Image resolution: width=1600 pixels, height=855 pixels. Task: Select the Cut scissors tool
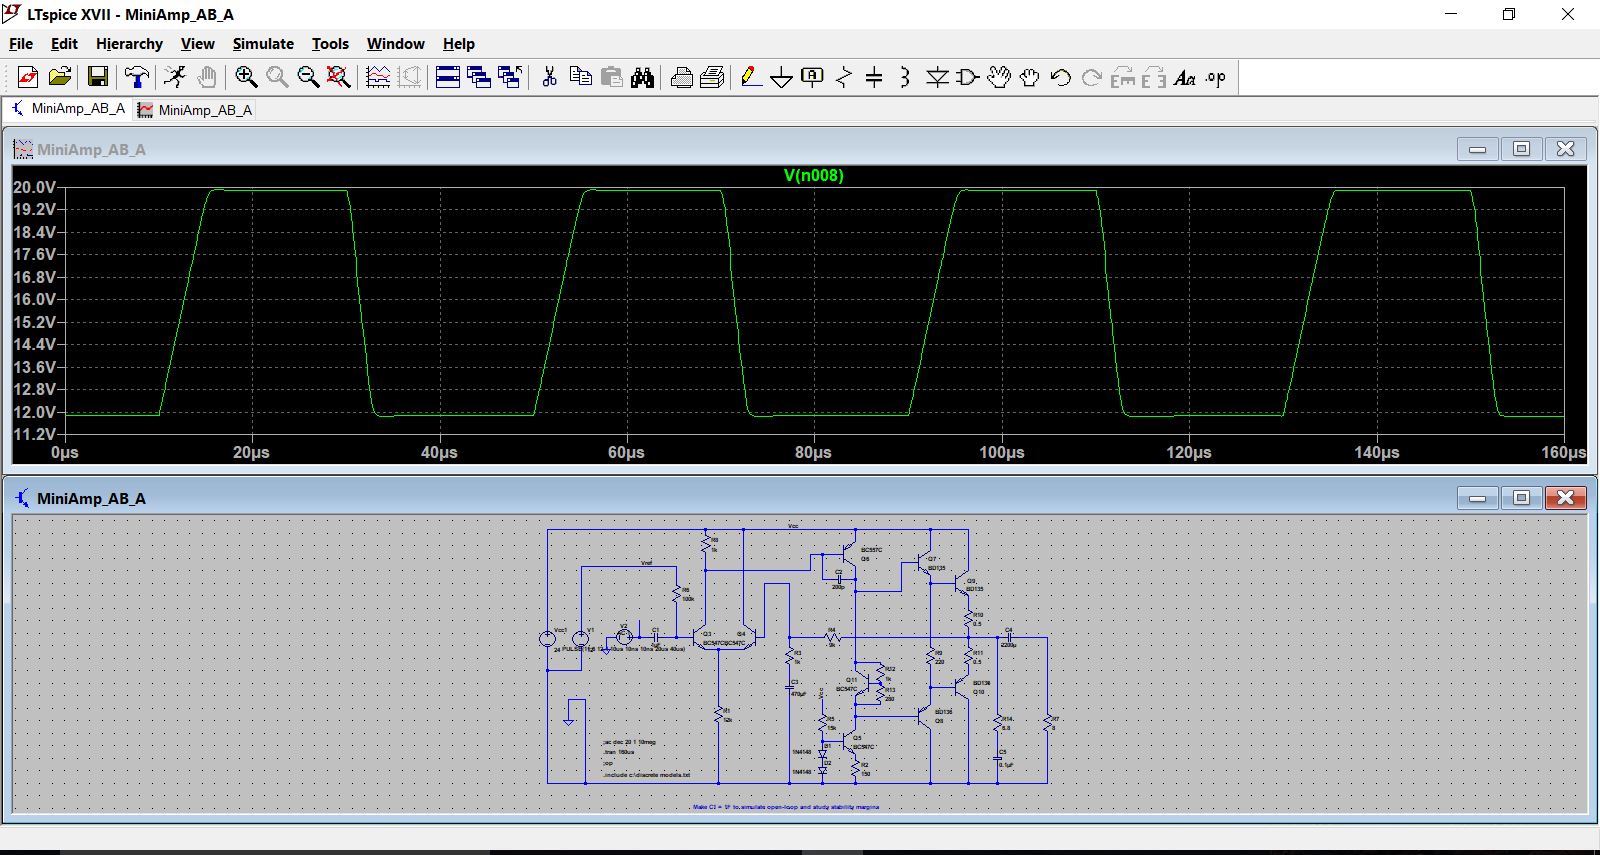549,77
